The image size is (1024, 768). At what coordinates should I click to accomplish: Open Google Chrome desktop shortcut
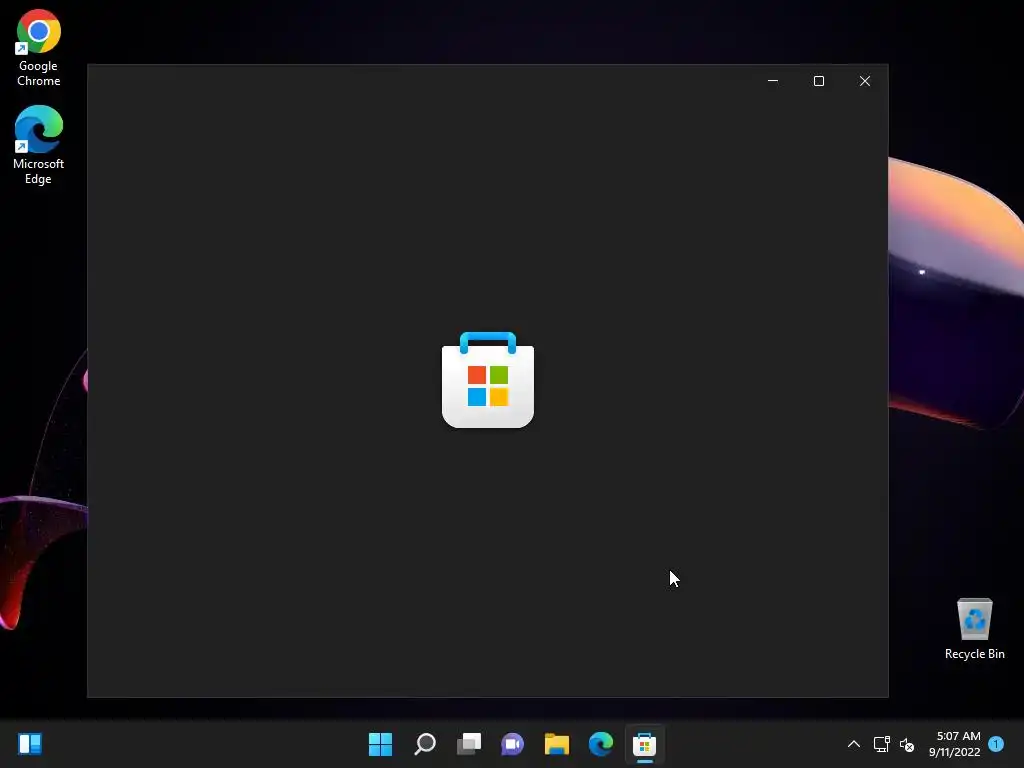39,48
